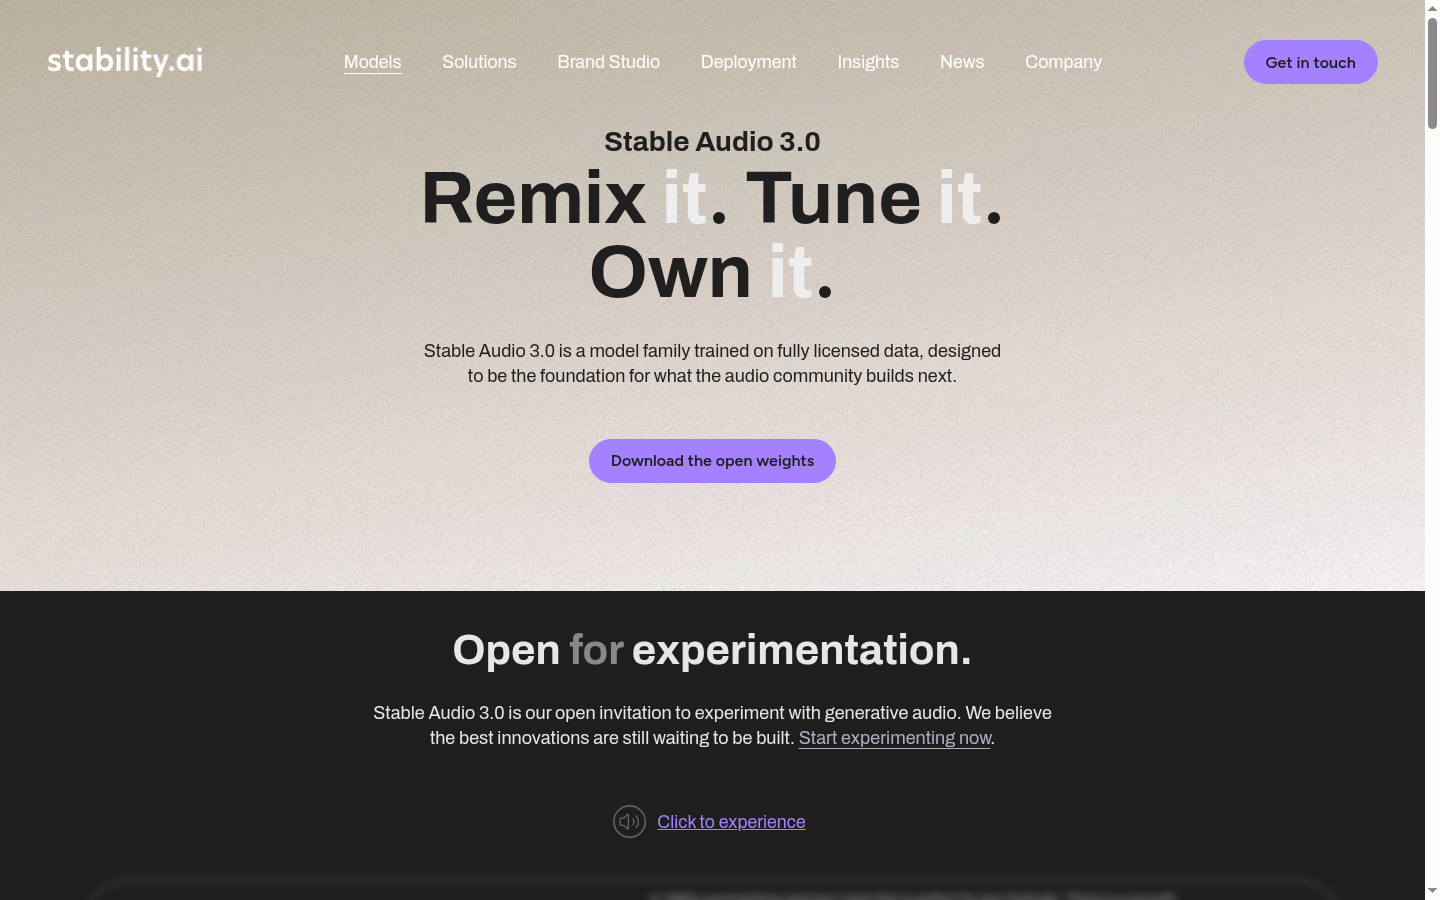Click the scrollbar up arrow
This screenshot has width=1440, height=900.
(1432, 7)
